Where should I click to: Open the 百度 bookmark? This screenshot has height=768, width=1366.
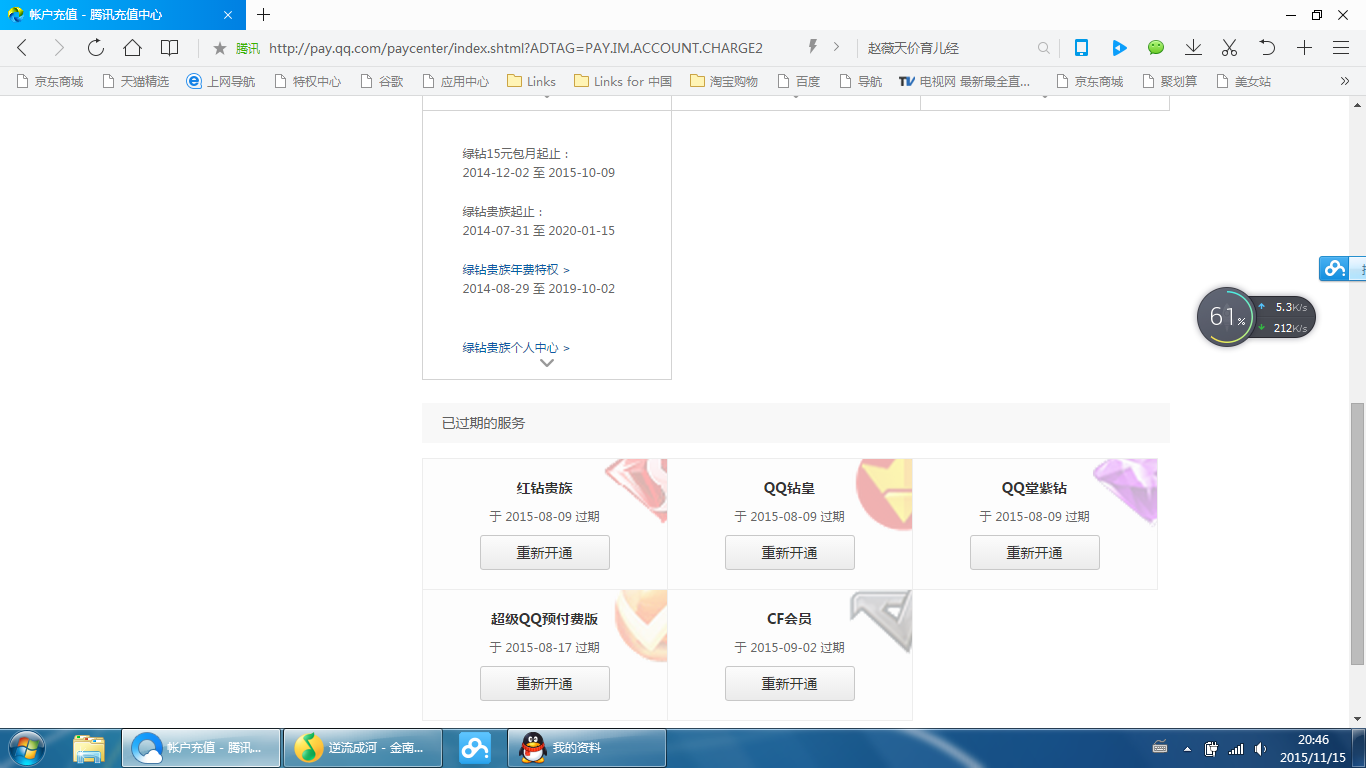click(798, 82)
